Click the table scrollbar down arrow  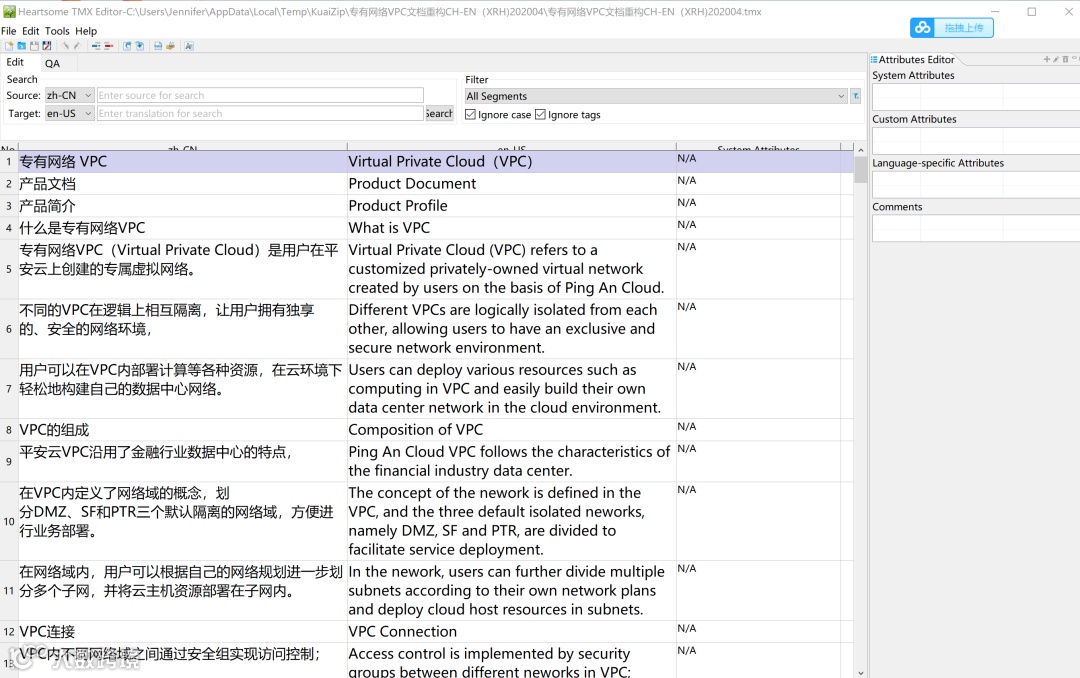pyautogui.click(x=860, y=672)
